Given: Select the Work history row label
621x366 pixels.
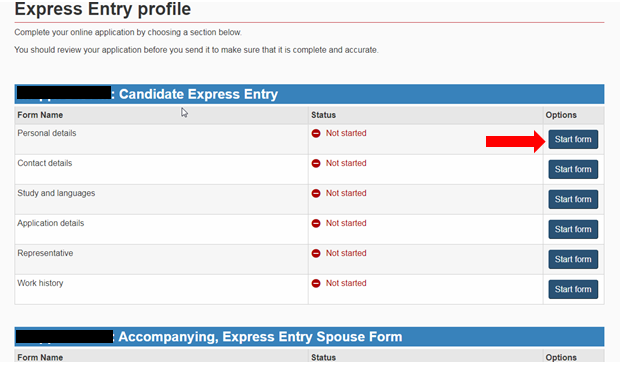Looking at the screenshot, I should pyautogui.click(x=40, y=283).
